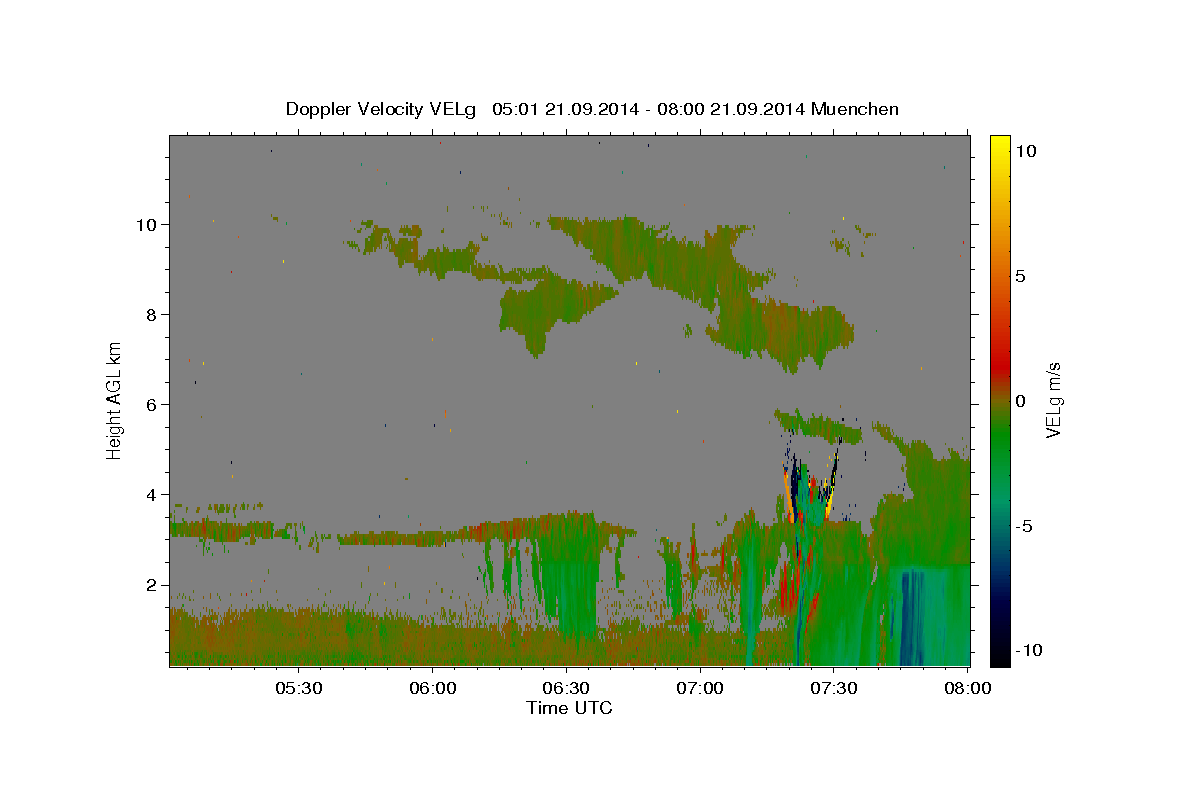Click the date range '05:01 21.09.2014' in title
The image size is (1200, 800).
pos(565,109)
